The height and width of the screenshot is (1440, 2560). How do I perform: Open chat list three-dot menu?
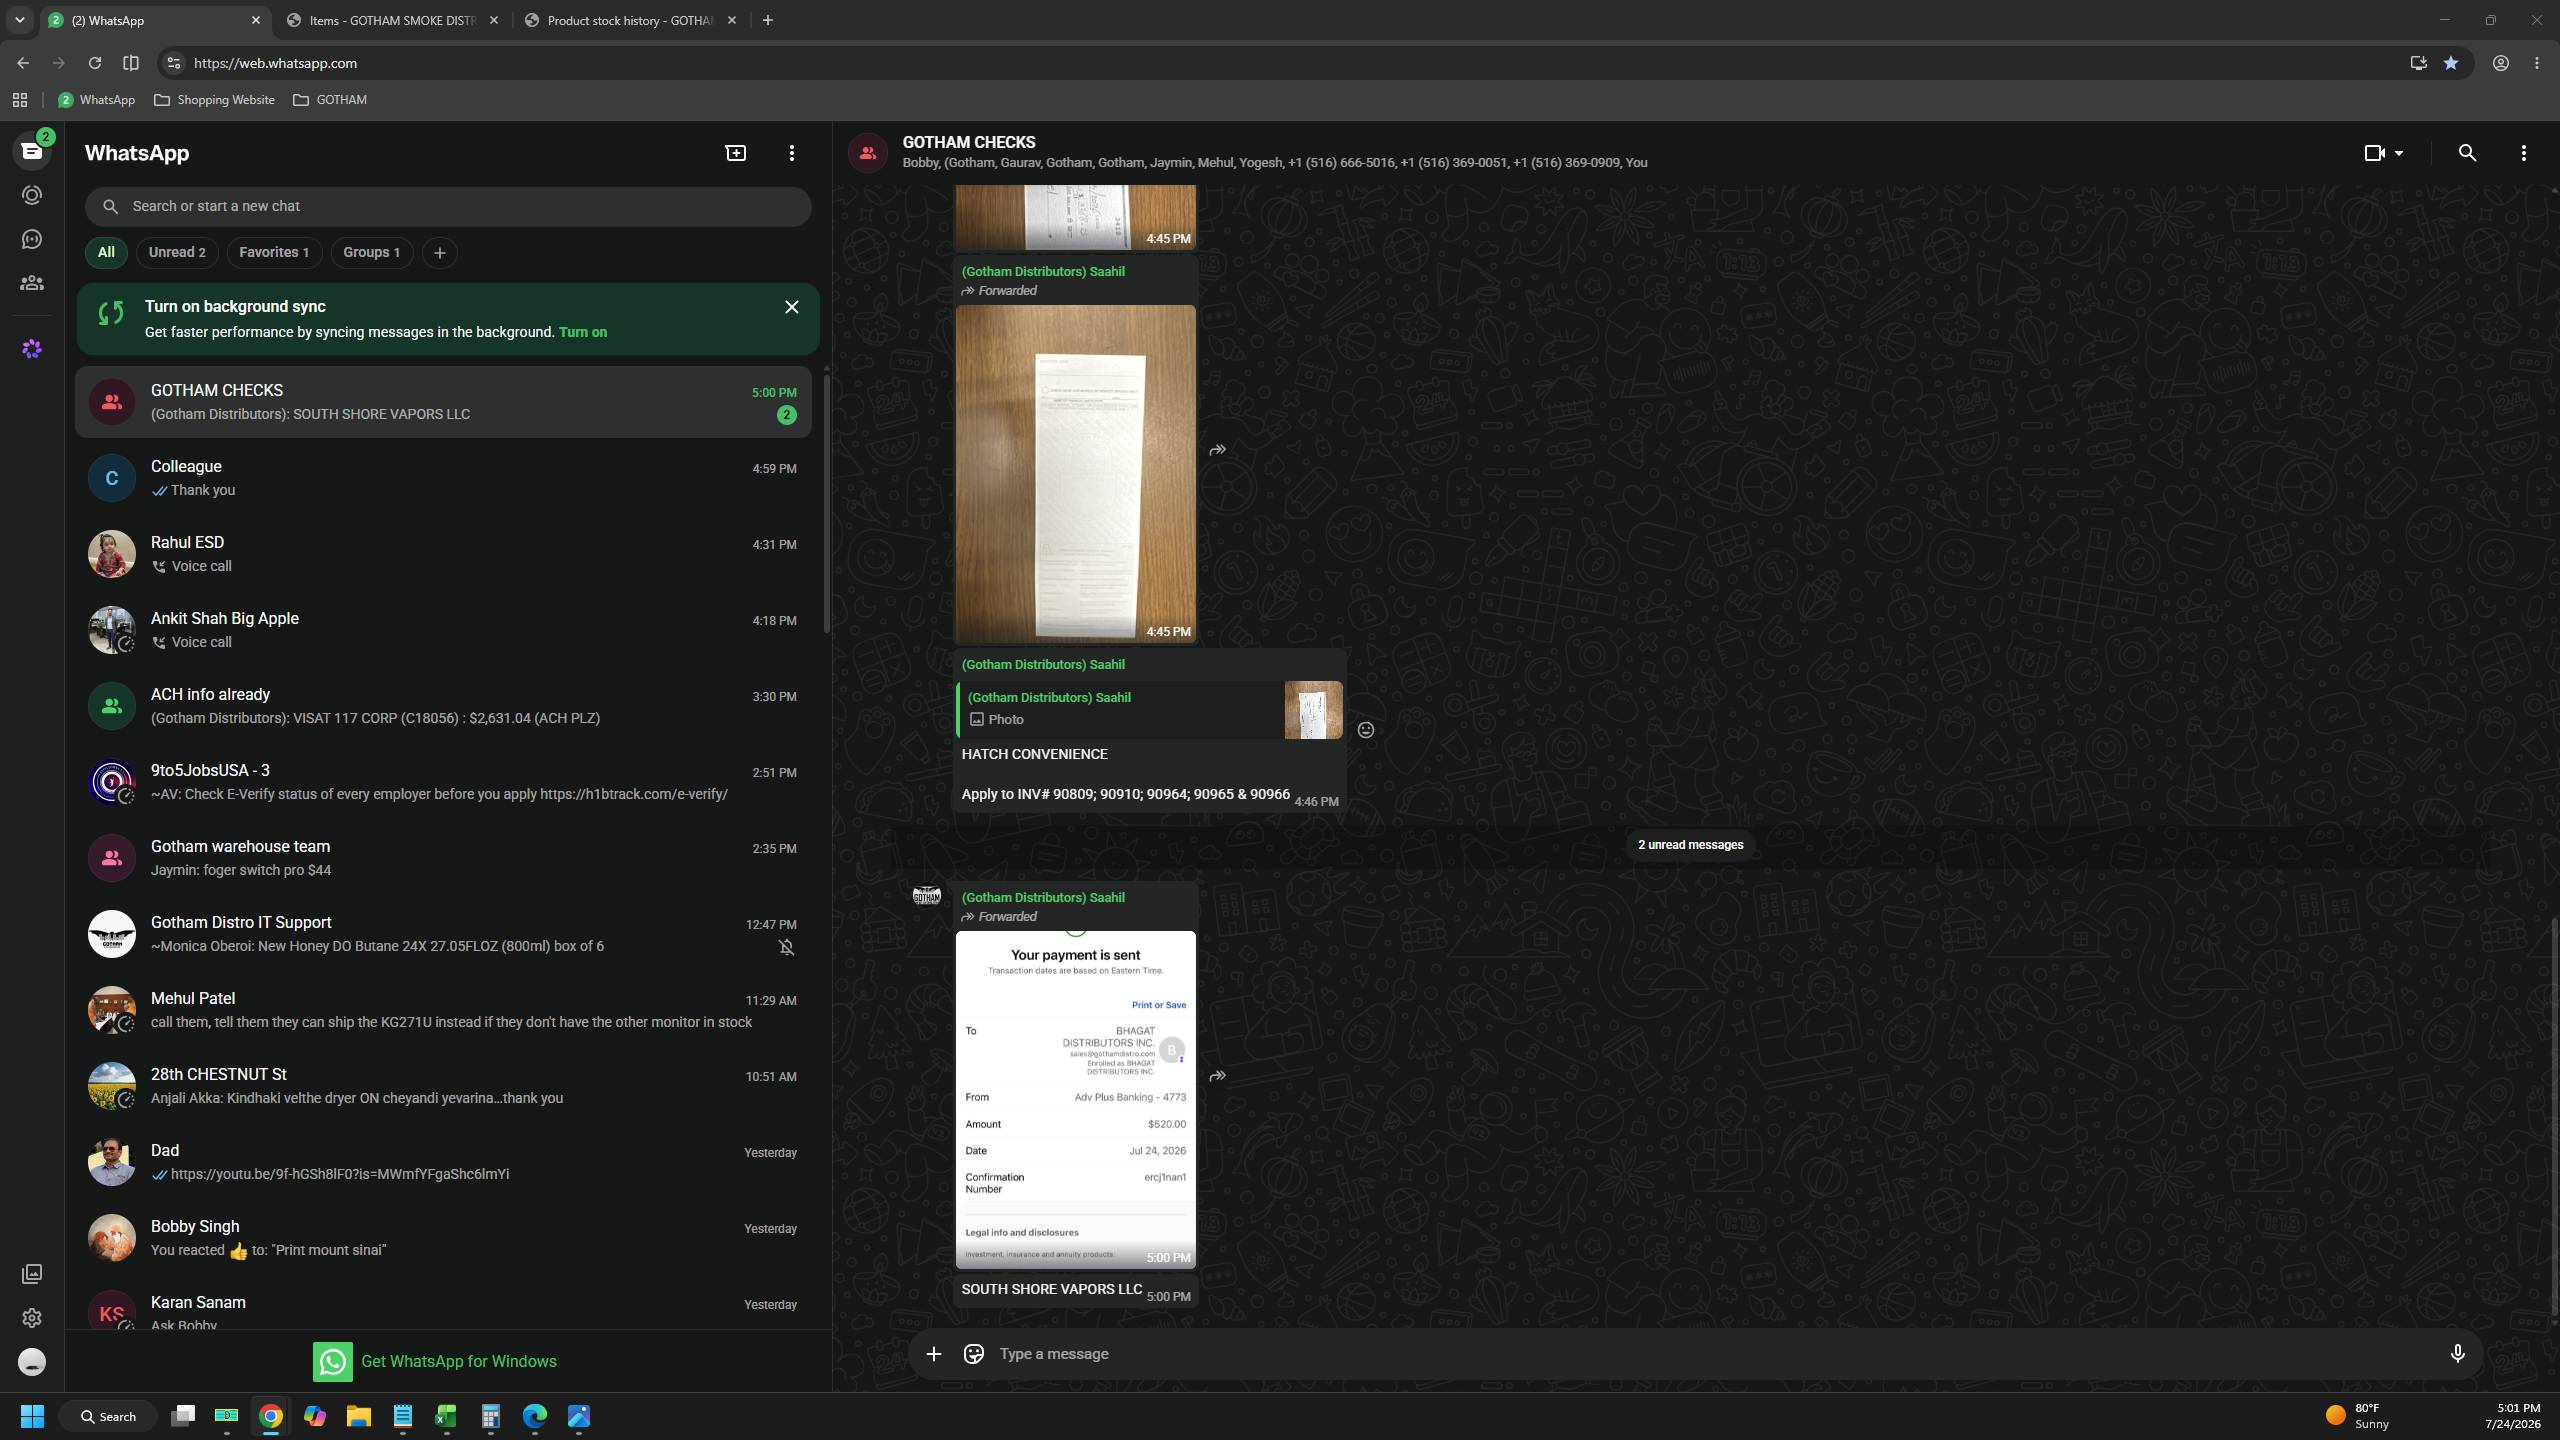(x=792, y=153)
